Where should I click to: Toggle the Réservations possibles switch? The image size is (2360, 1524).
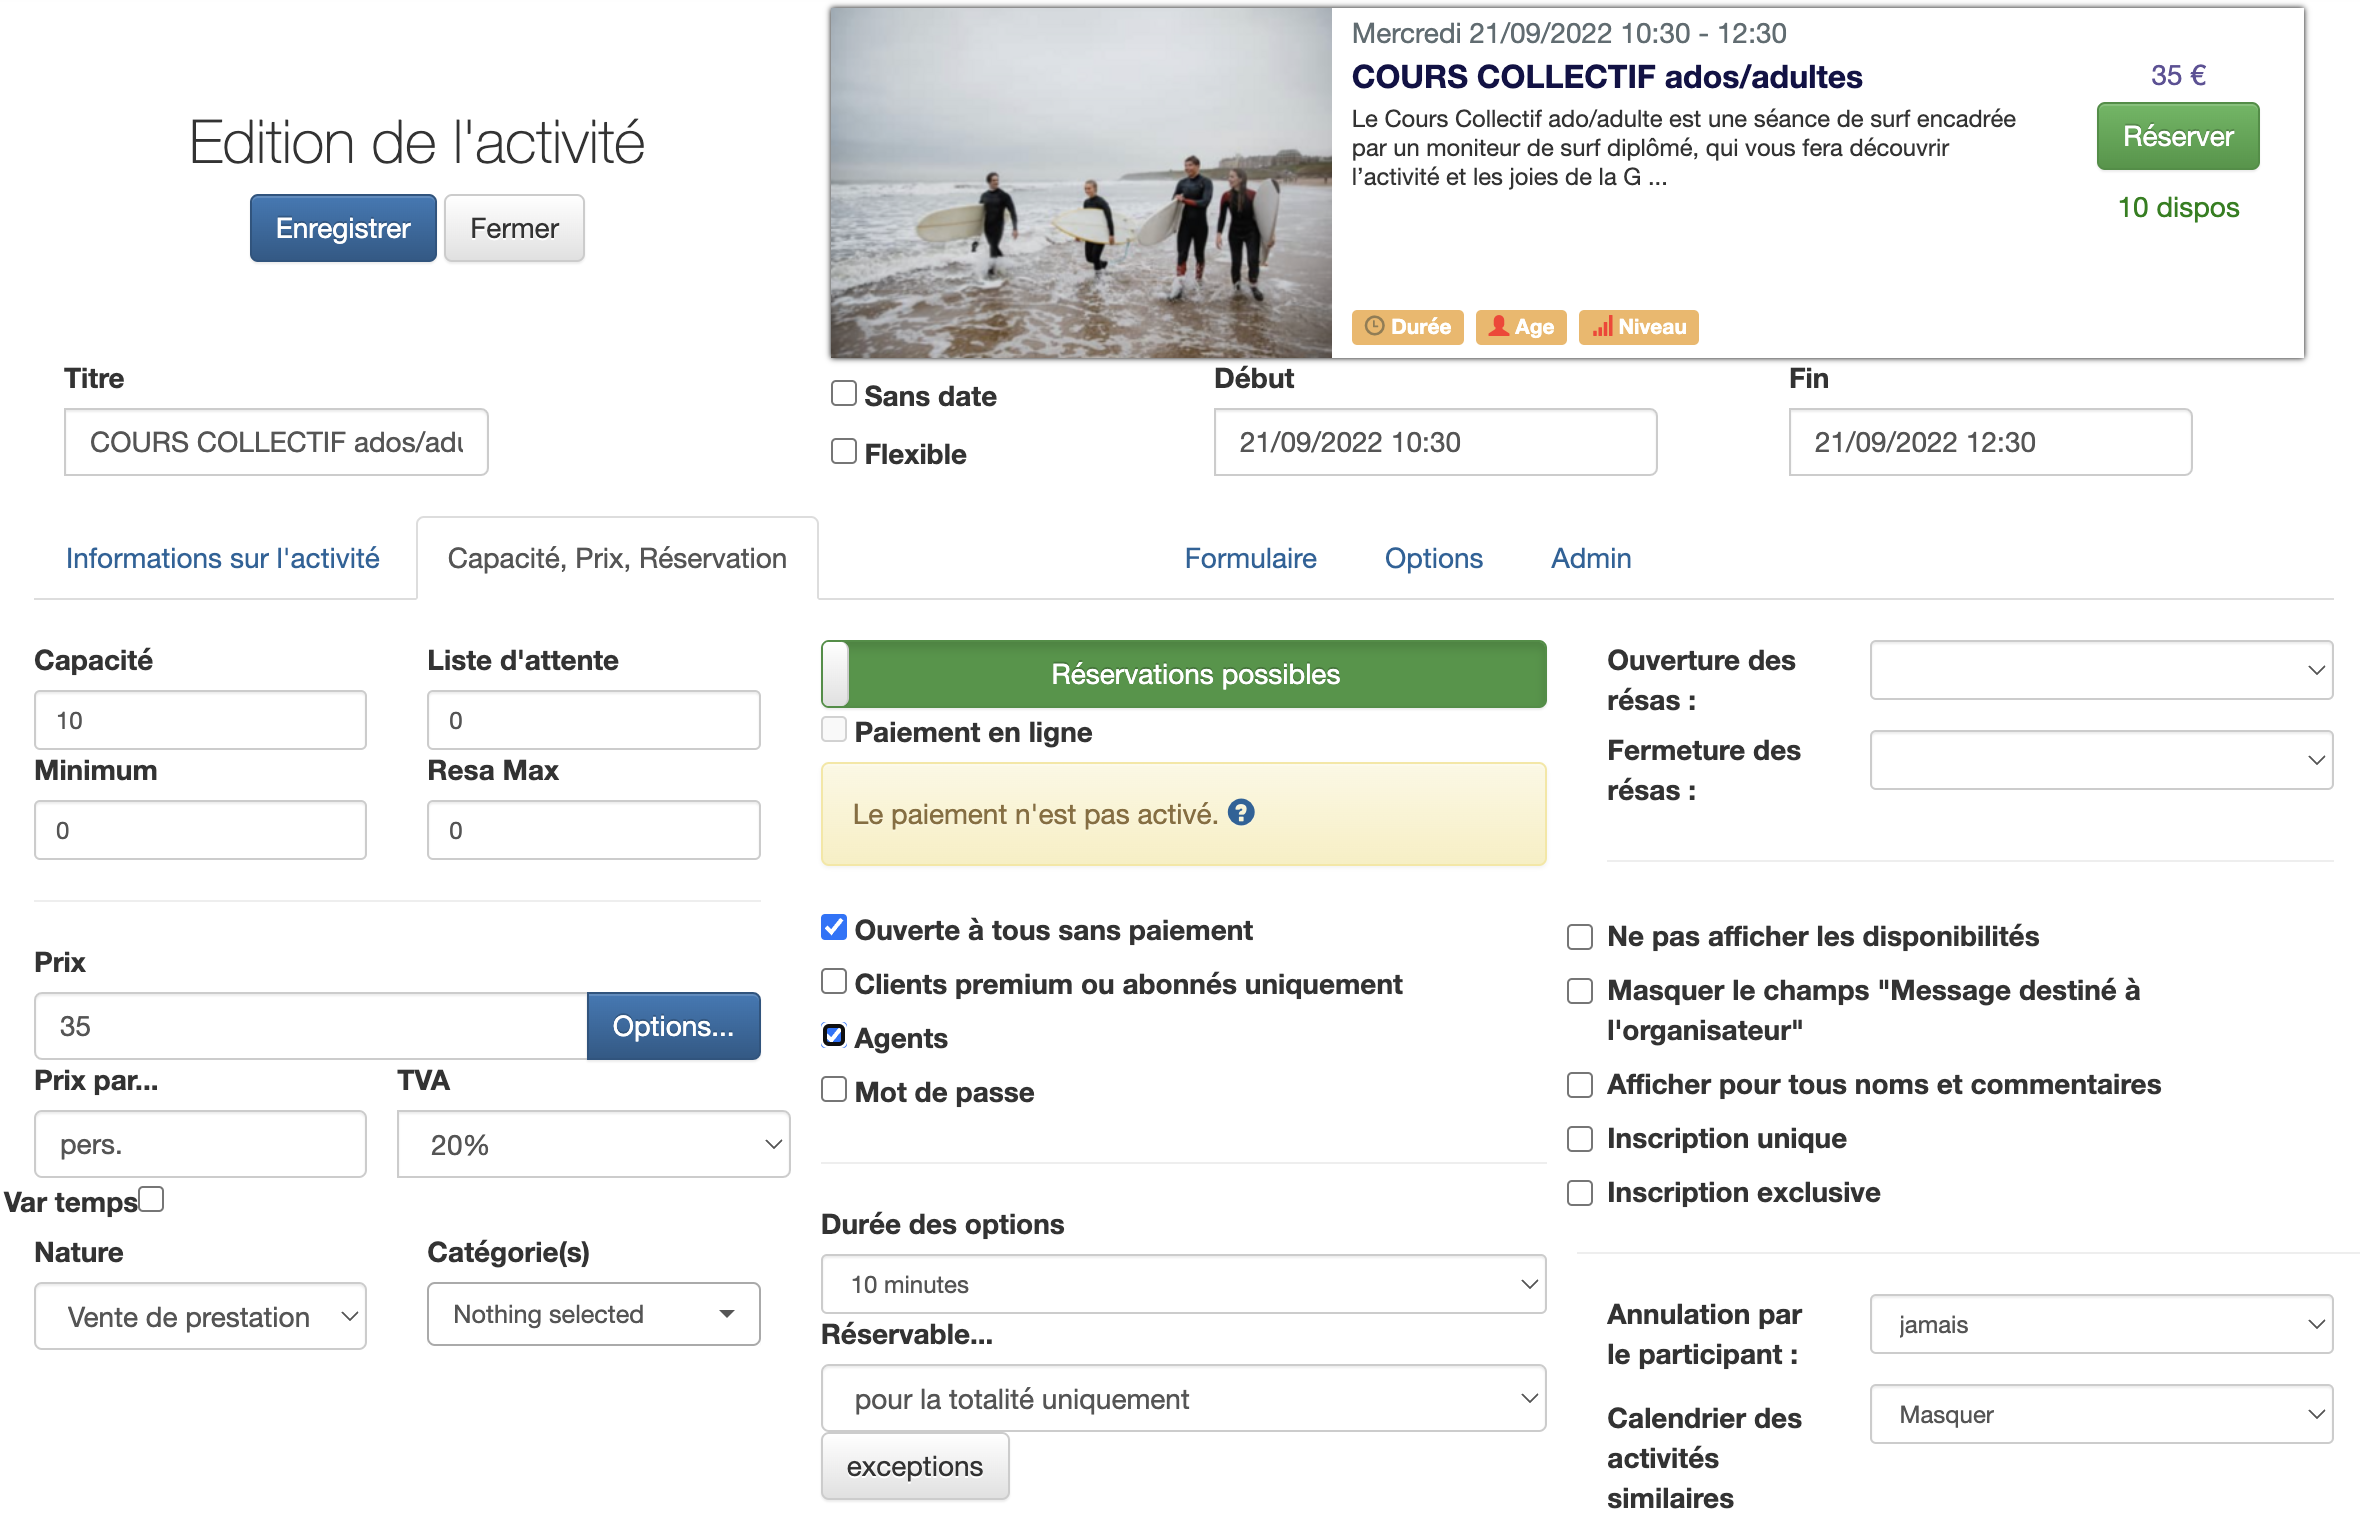point(1184,674)
